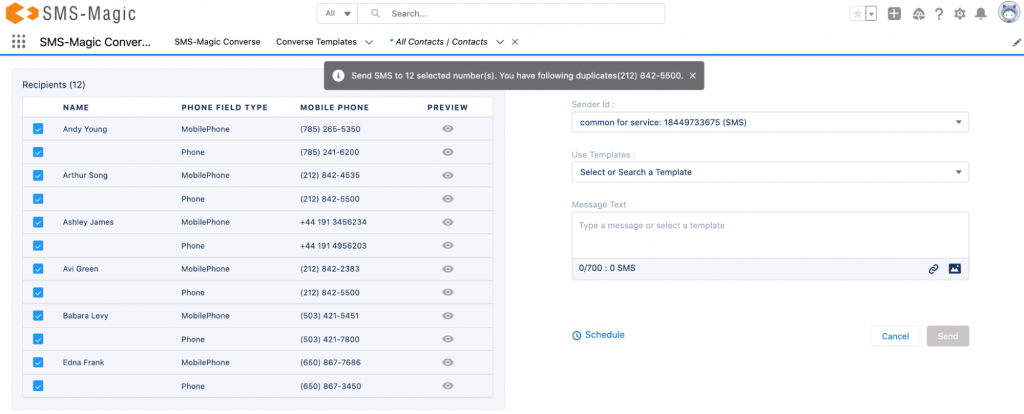Click the Send button
The width and height of the screenshot is (1024, 414).
click(948, 336)
